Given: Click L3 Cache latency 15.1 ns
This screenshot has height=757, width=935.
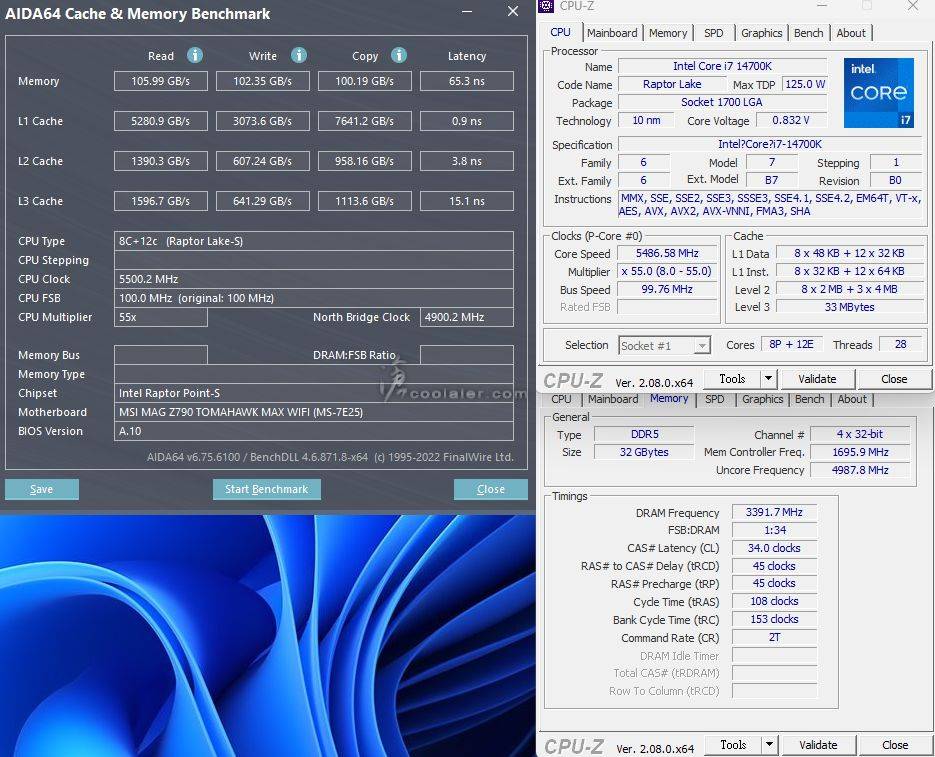Looking at the screenshot, I should click(x=467, y=201).
